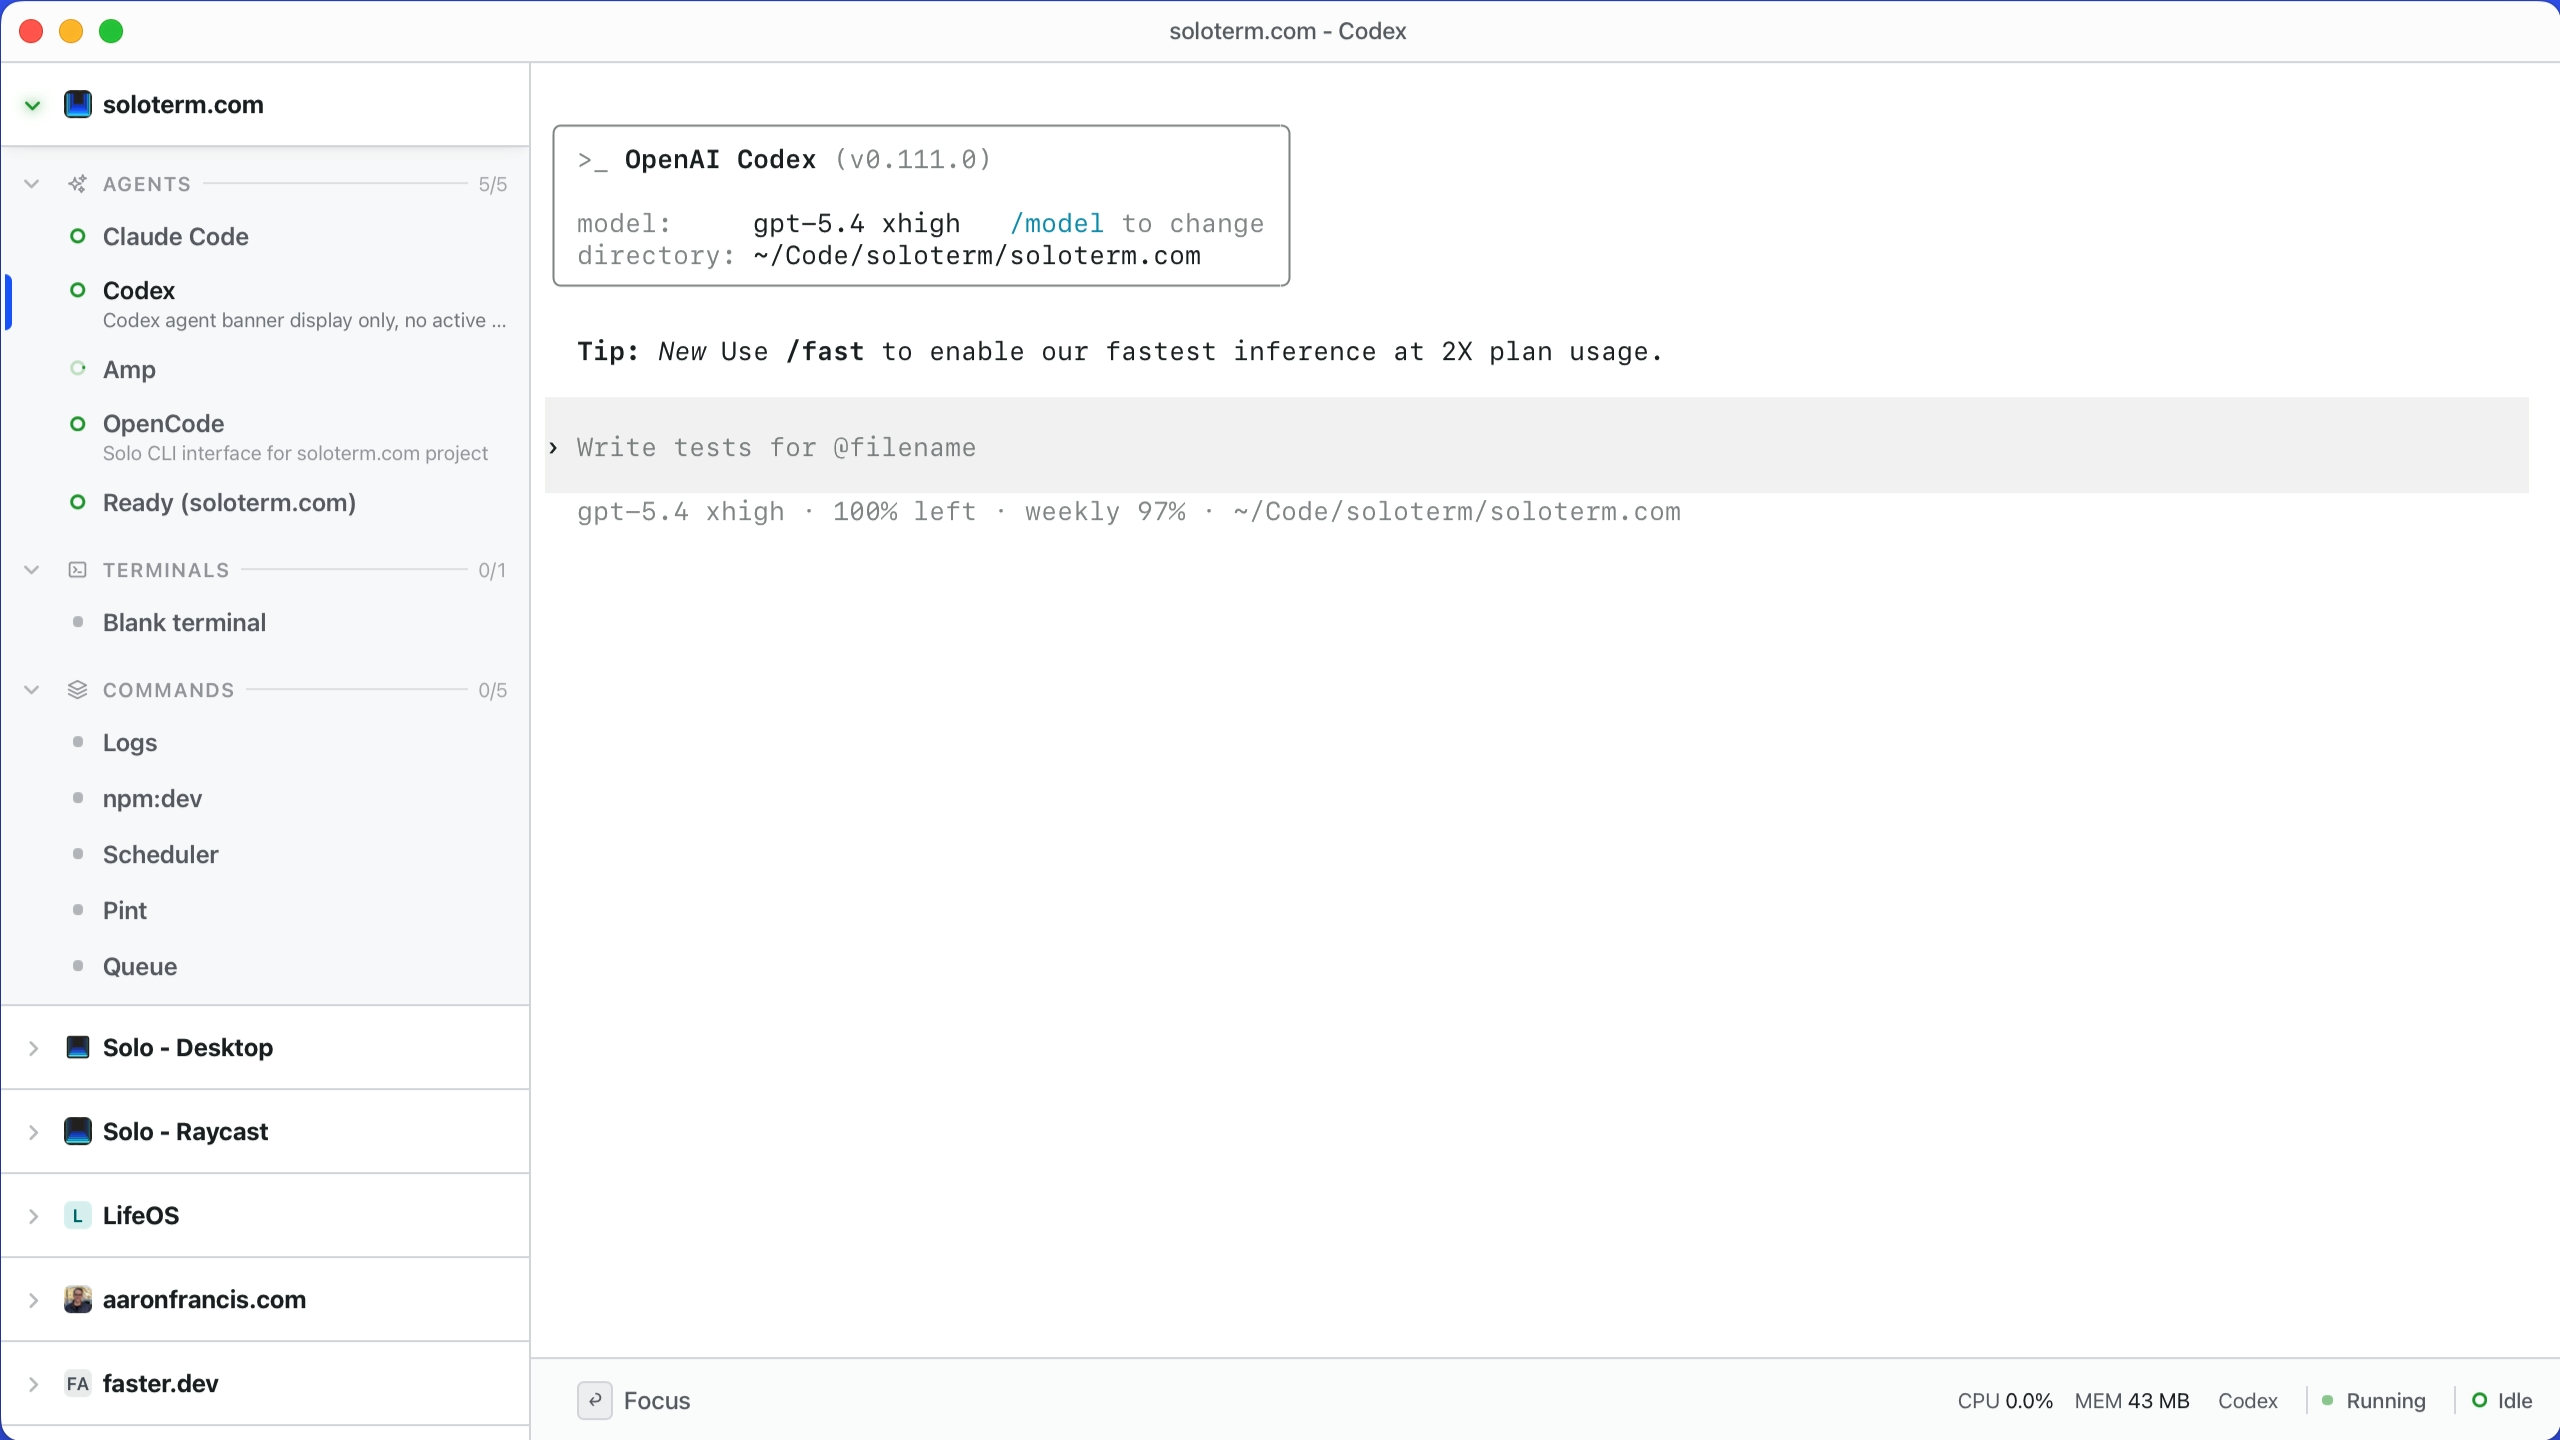
Task: Click the OpenAI Codex banner title
Action: (x=720, y=159)
